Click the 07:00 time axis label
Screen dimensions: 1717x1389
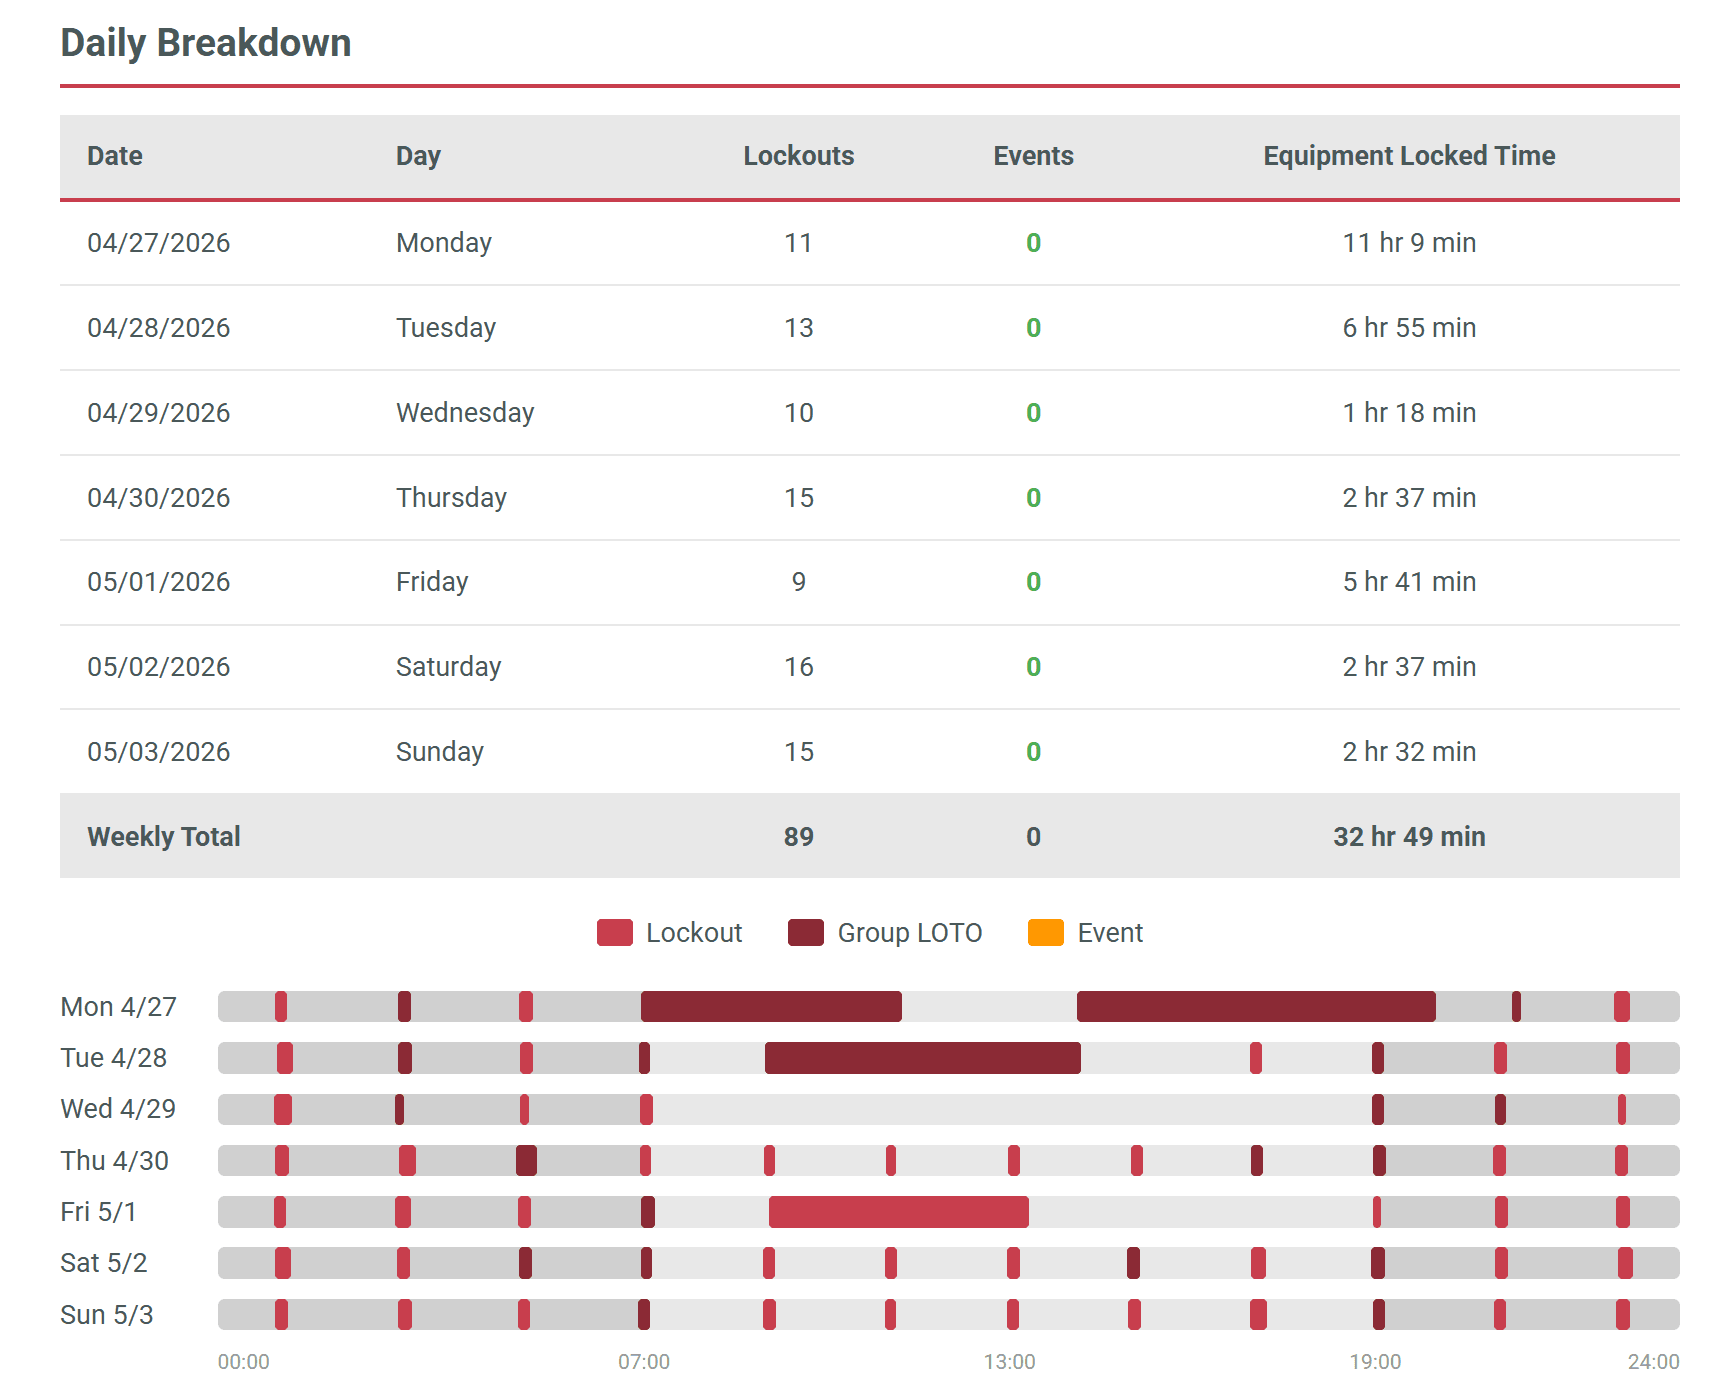[644, 1362]
